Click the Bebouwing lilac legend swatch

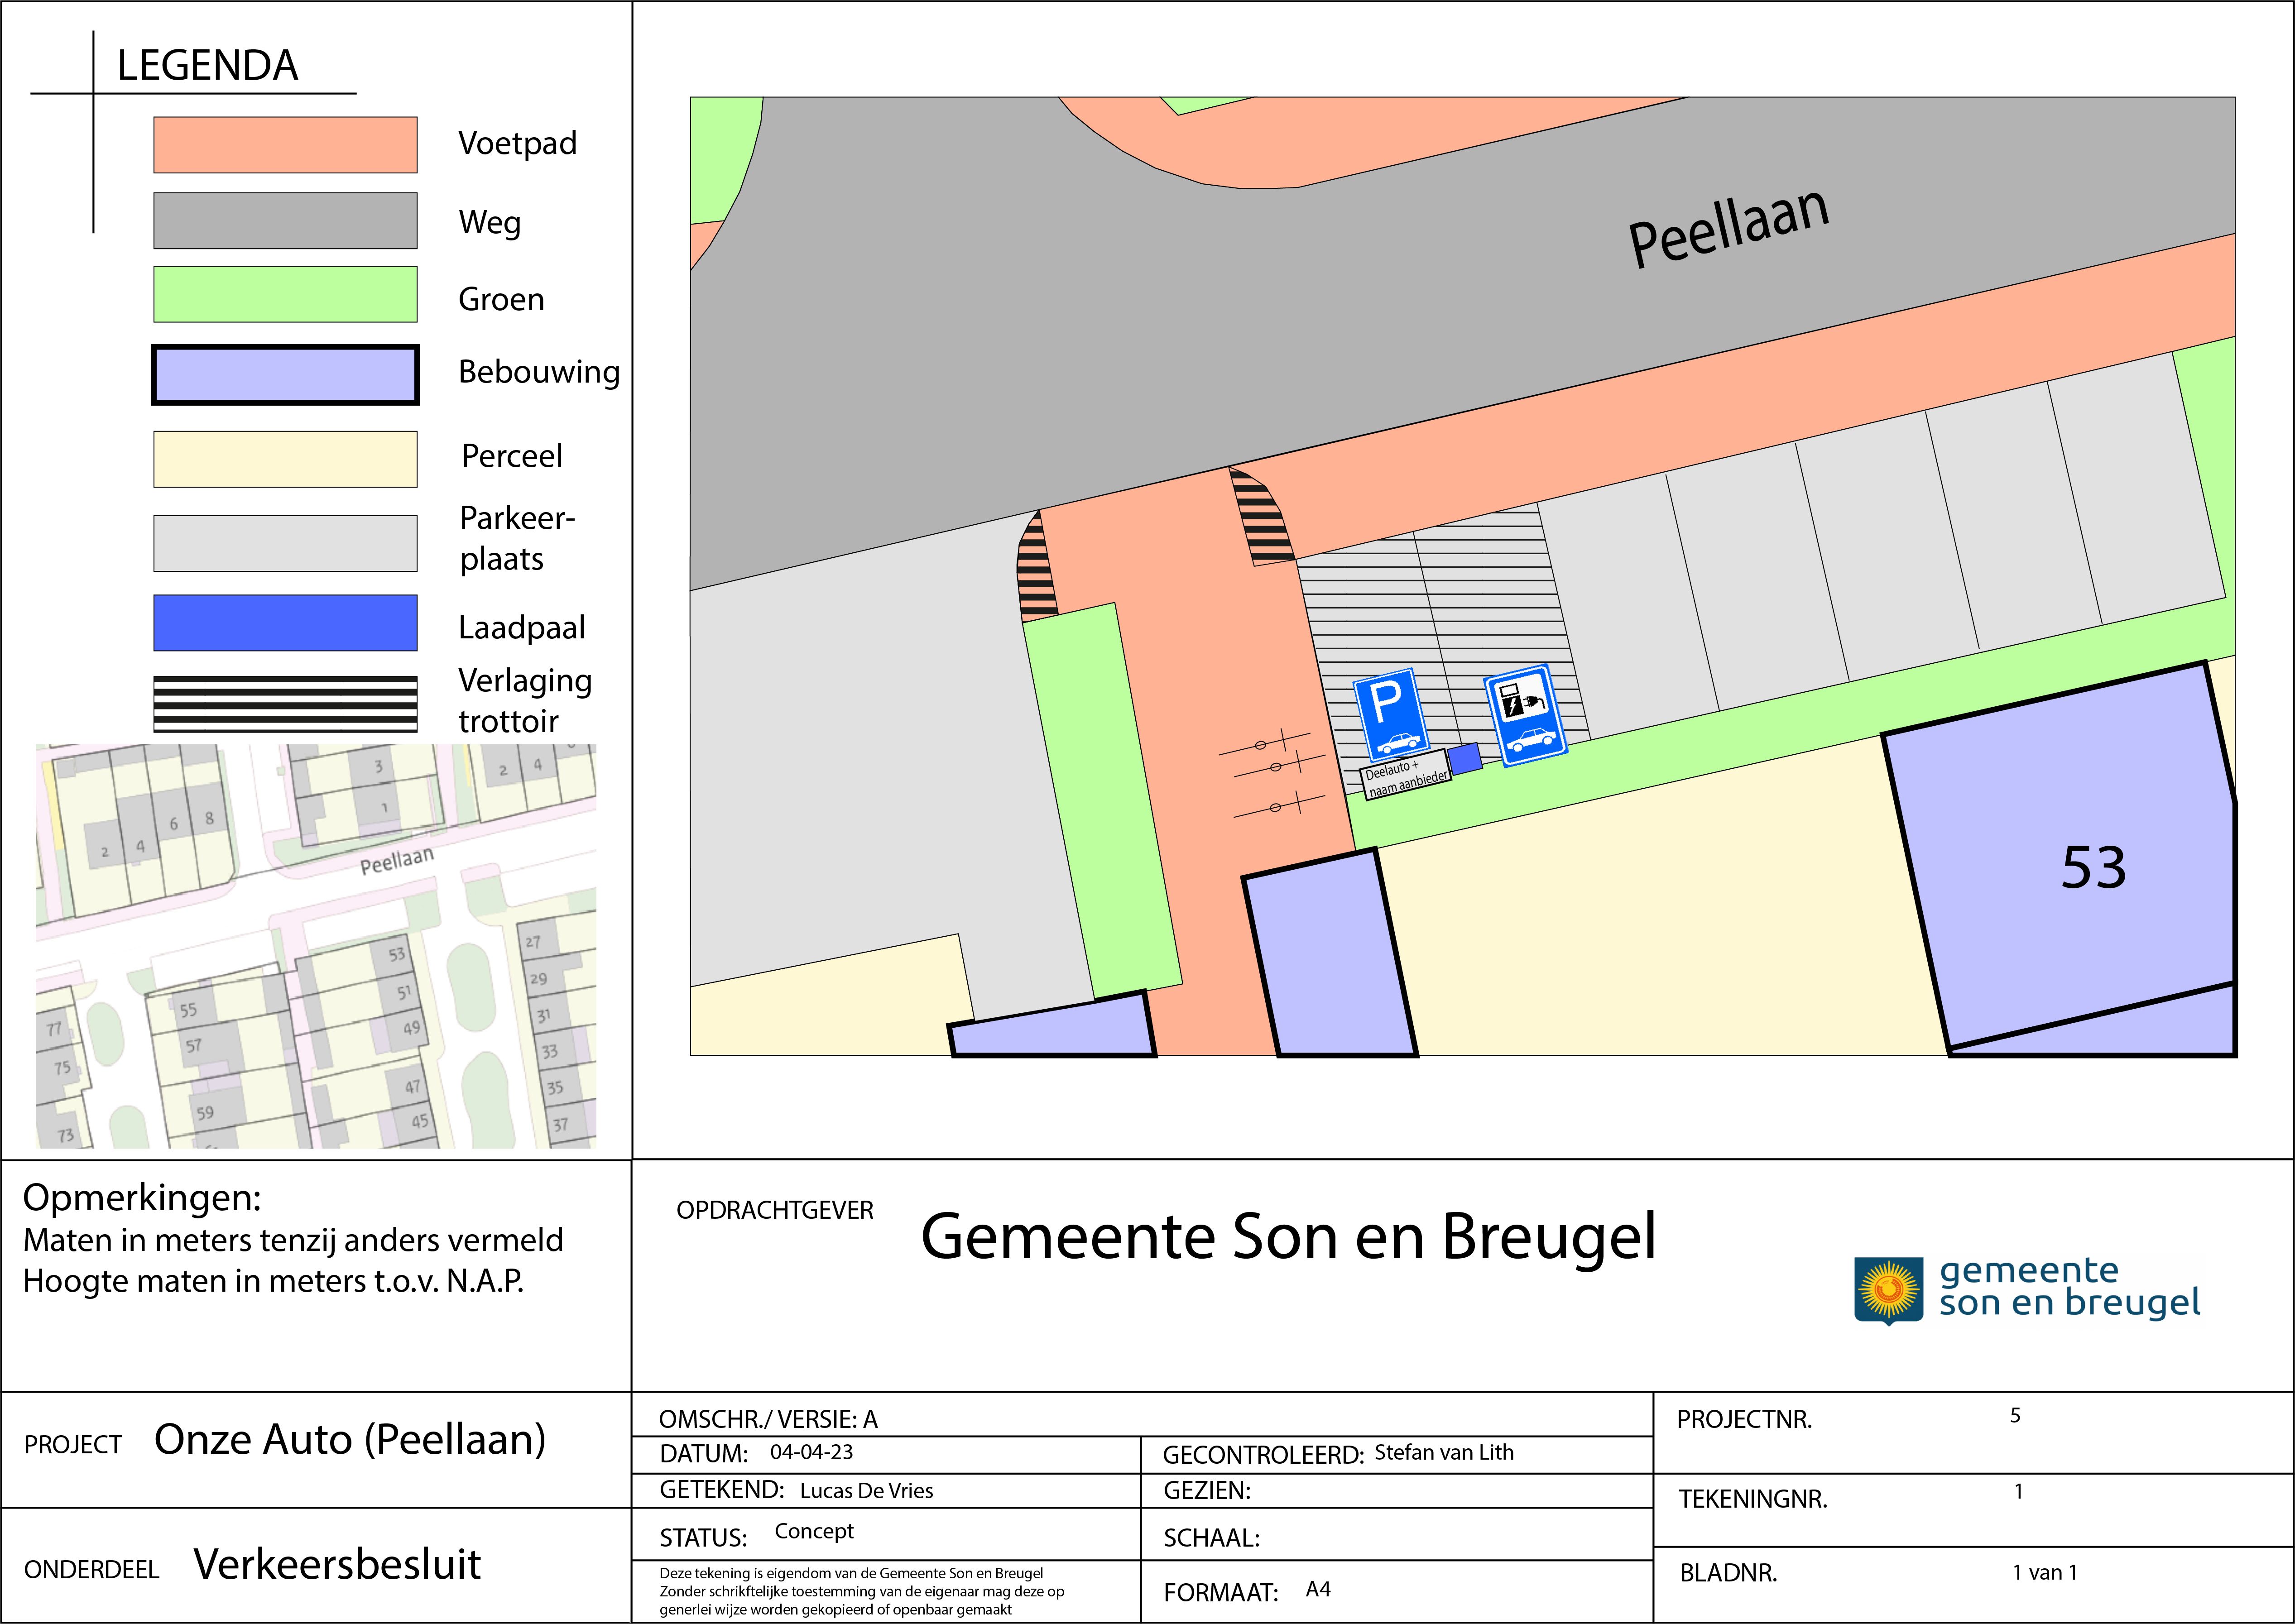click(285, 375)
